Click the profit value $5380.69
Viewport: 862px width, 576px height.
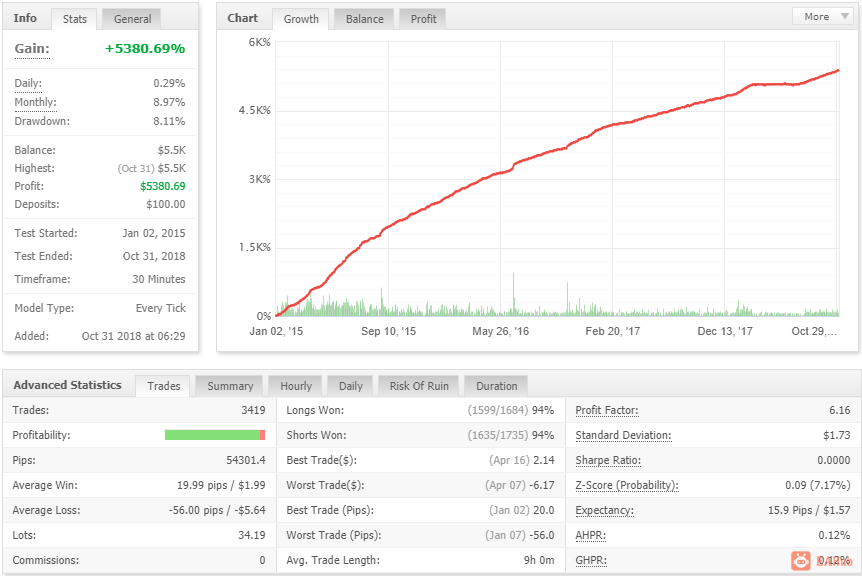click(x=163, y=186)
